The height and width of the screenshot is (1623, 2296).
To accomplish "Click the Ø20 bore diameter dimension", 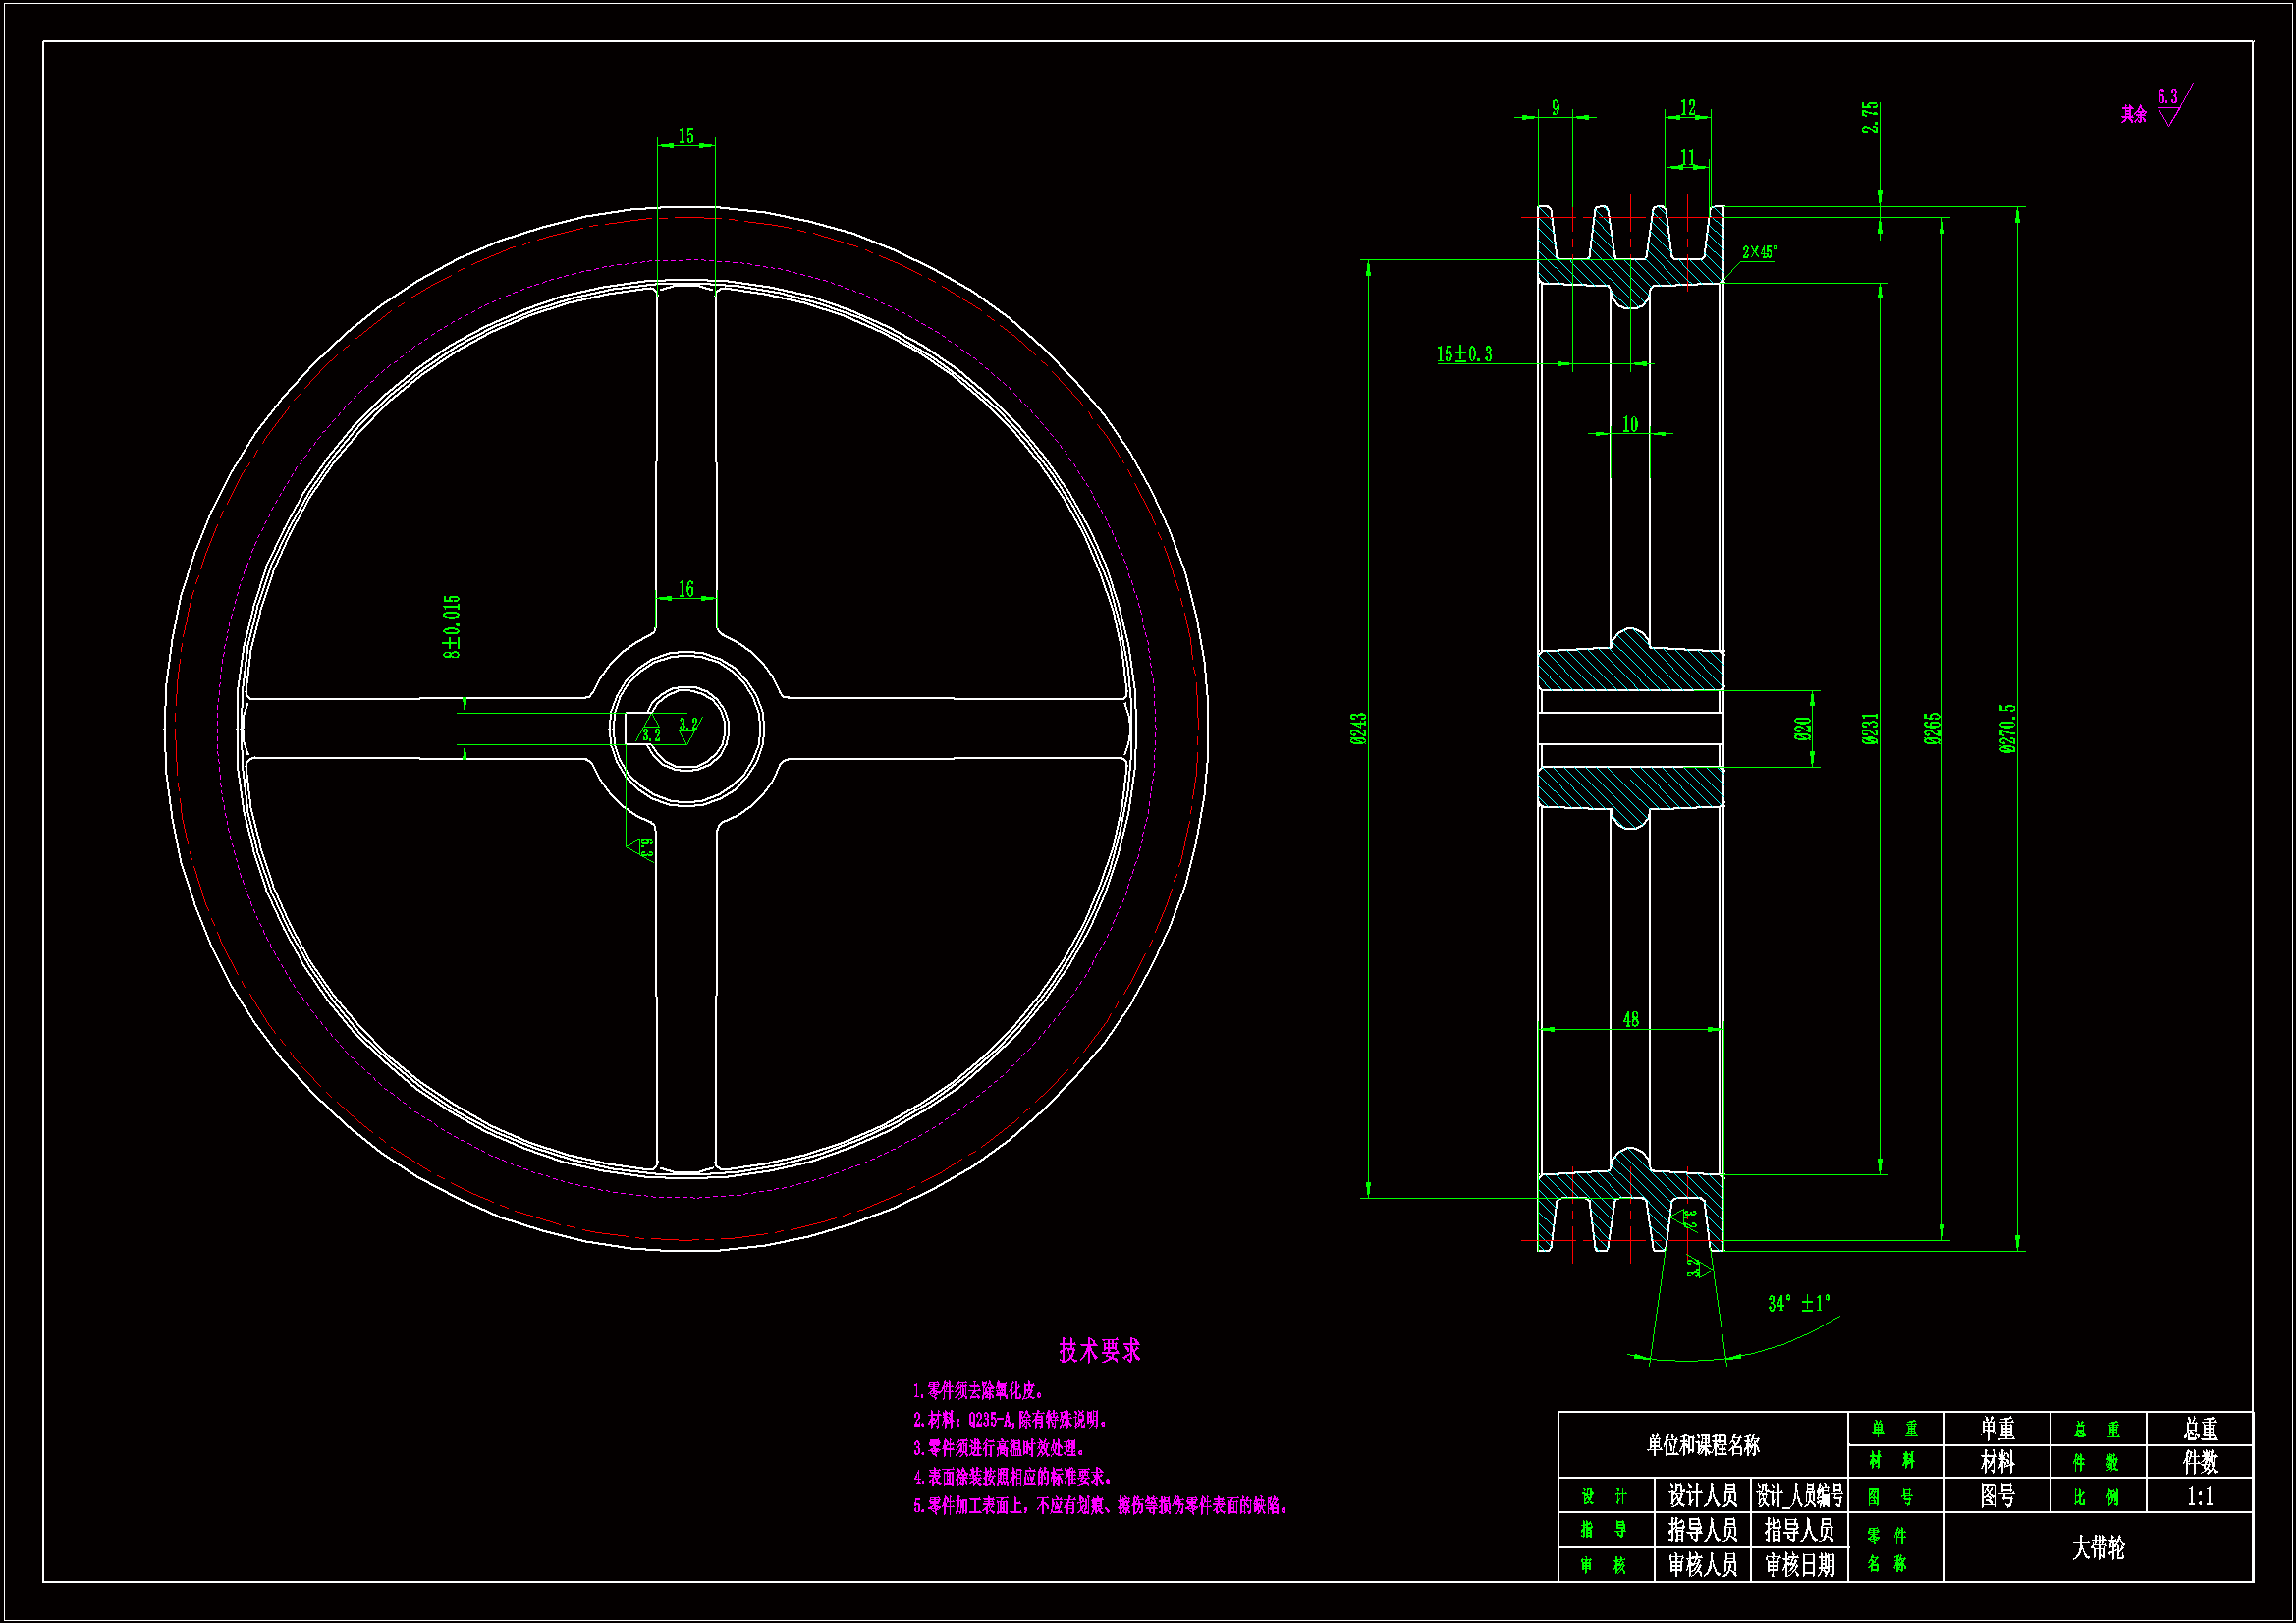I will point(1803,729).
